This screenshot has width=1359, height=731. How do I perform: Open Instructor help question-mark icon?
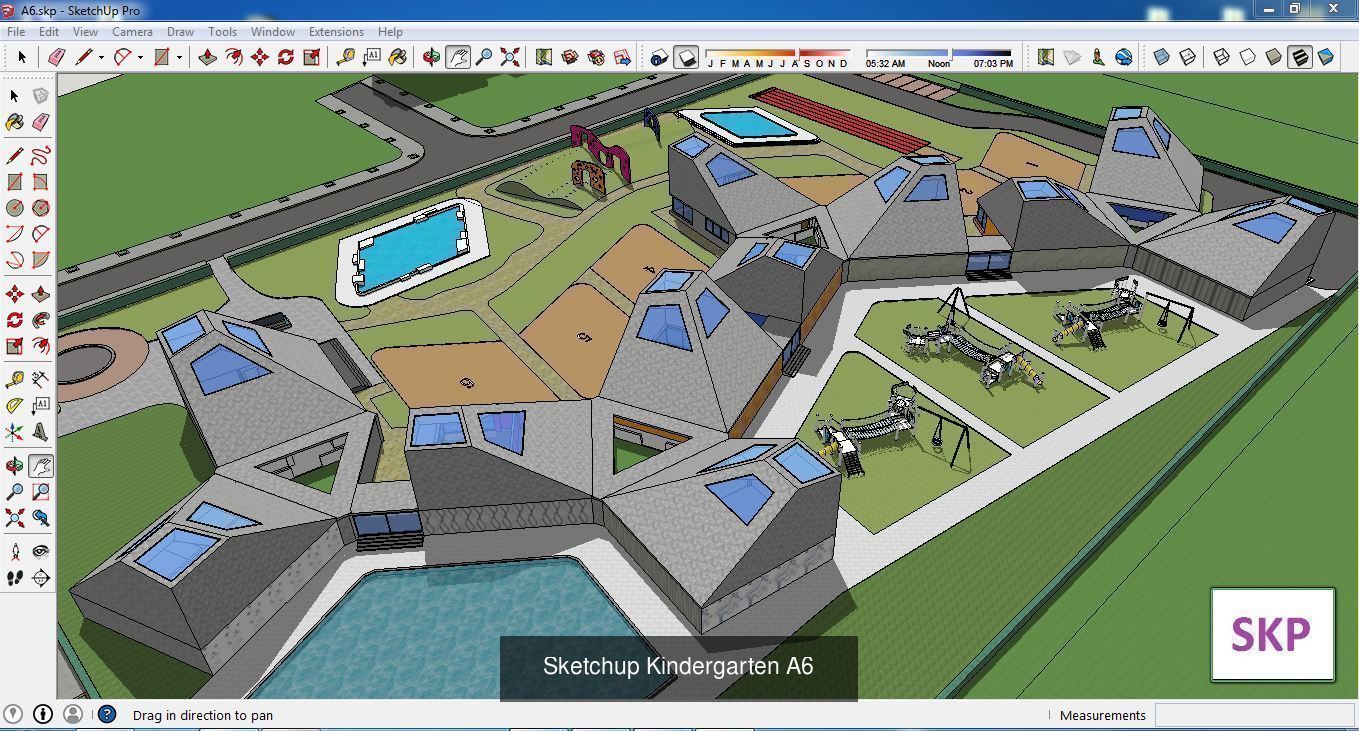coord(107,714)
